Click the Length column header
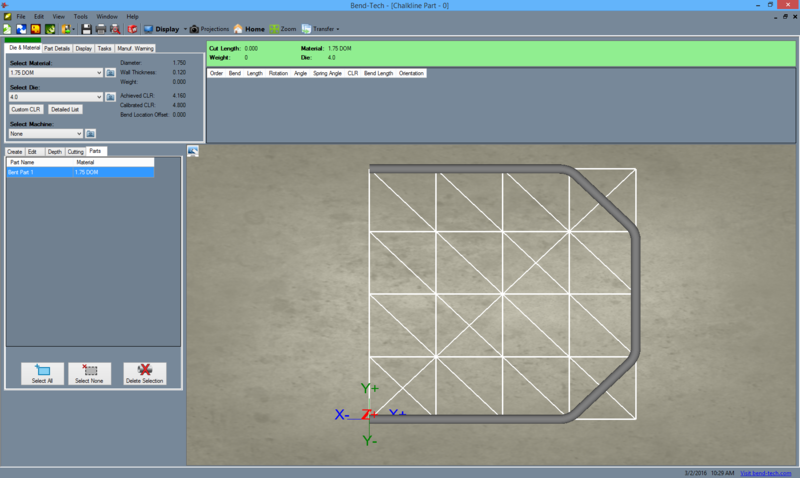Screen dimensions: 800x478 pos(255,73)
